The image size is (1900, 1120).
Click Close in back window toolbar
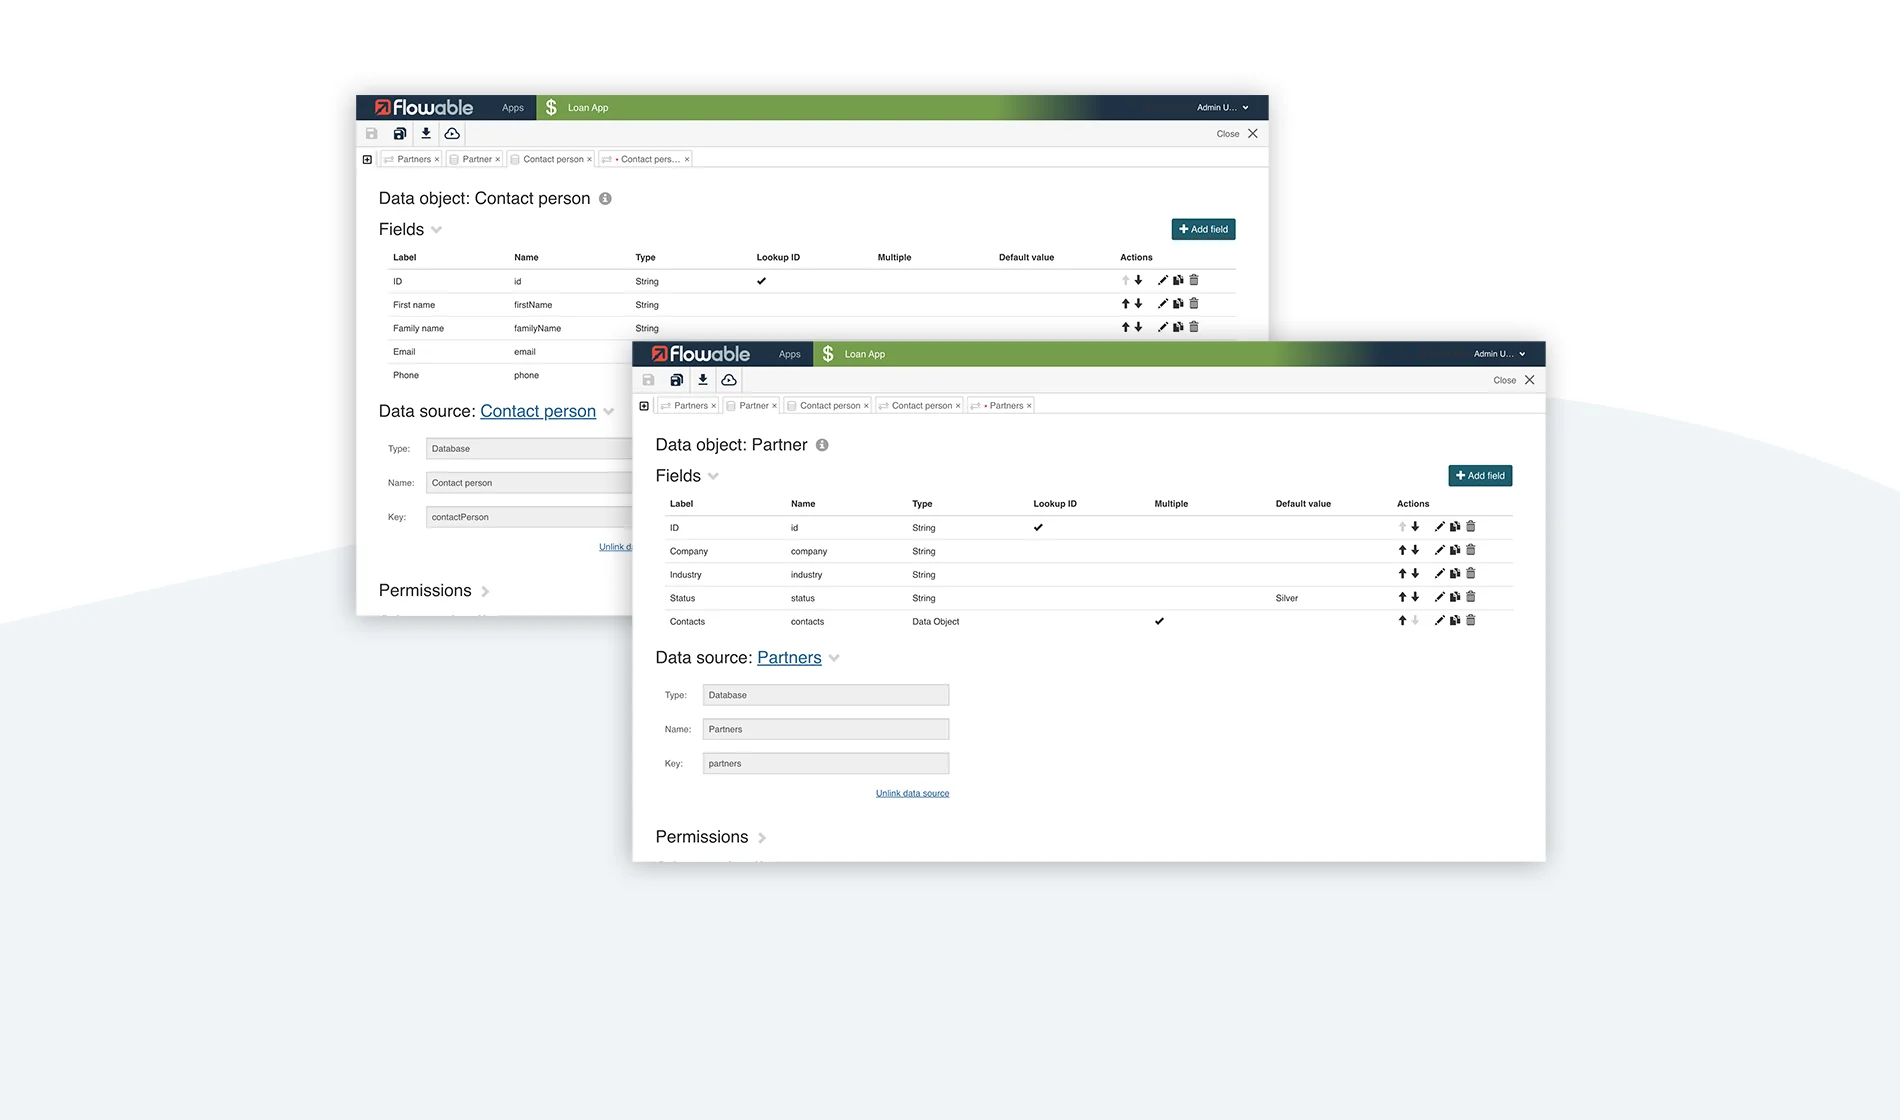(1237, 134)
